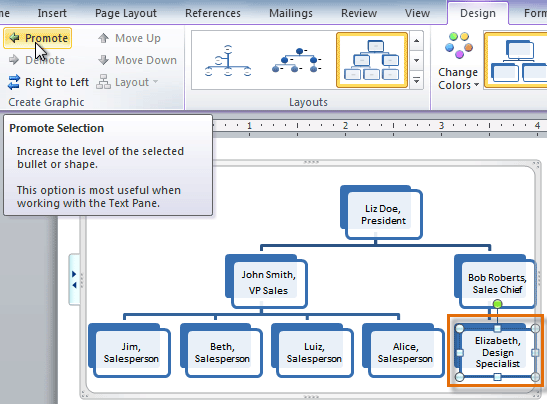547x404 pixels.
Task: Select the Liz Doe, President box
Action: (382, 213)
